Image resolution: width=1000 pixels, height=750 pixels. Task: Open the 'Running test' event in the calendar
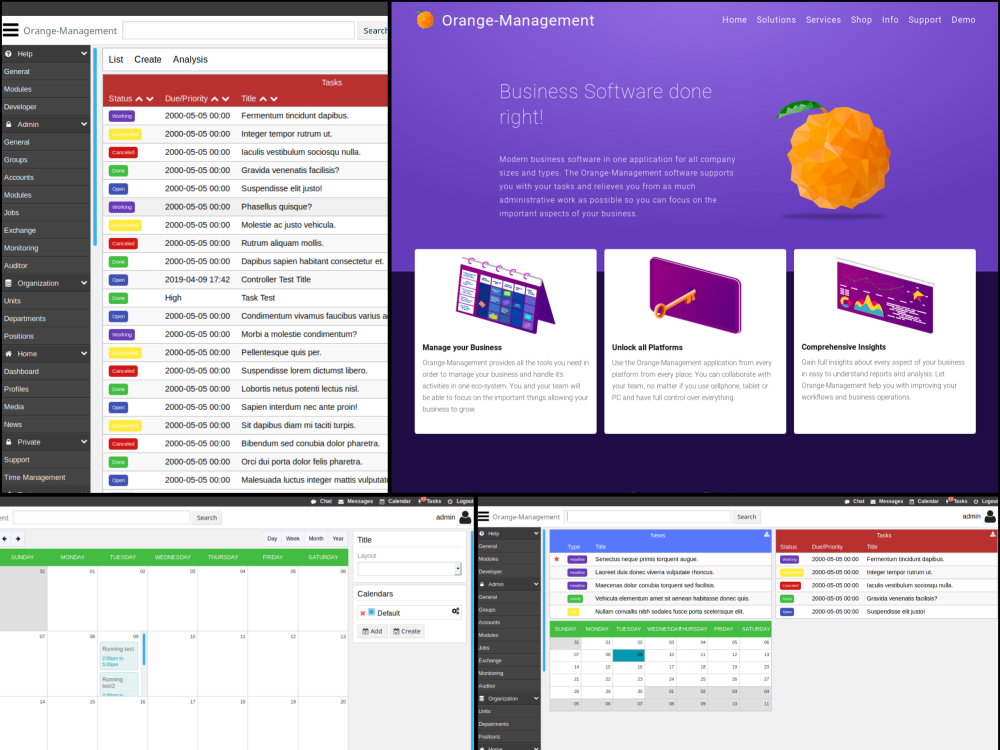pos(119,656)
